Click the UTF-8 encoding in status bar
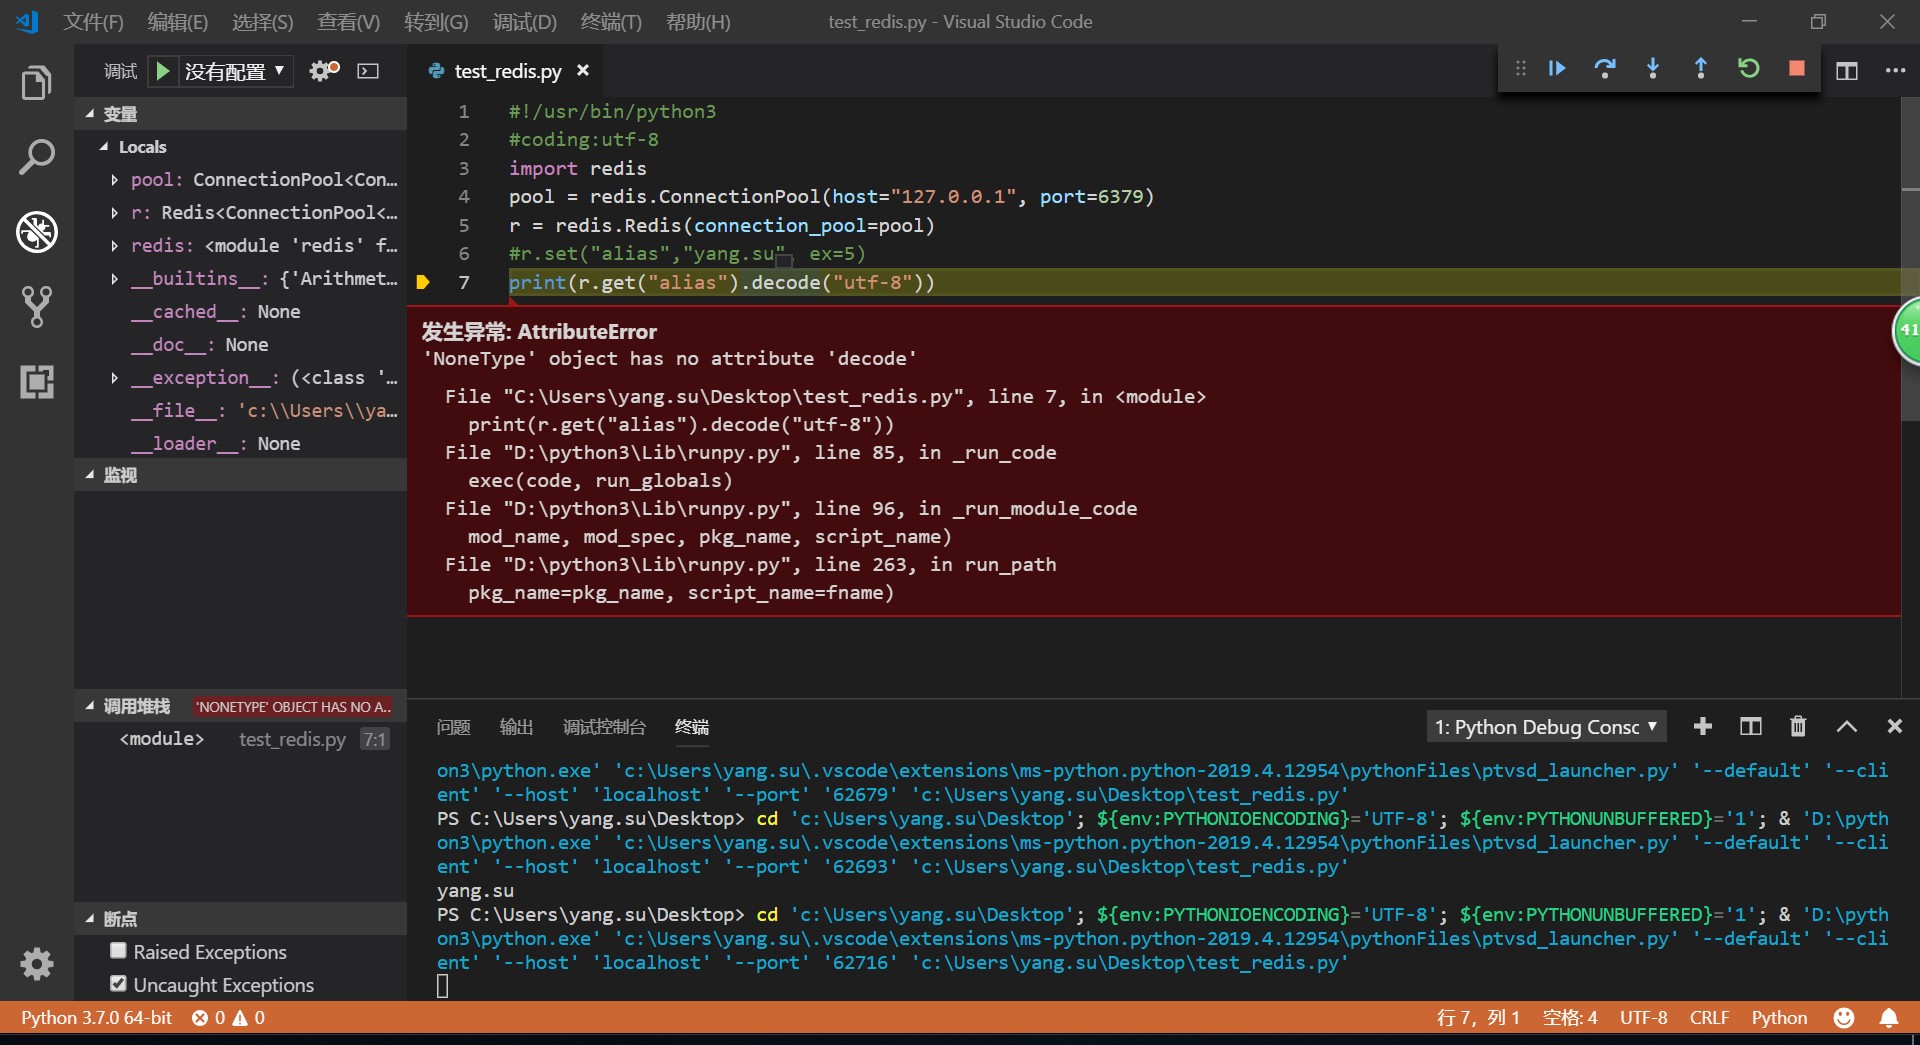This screenshot has width=1920, height=1045. pyautogui.click(x=1643, y=1017)
